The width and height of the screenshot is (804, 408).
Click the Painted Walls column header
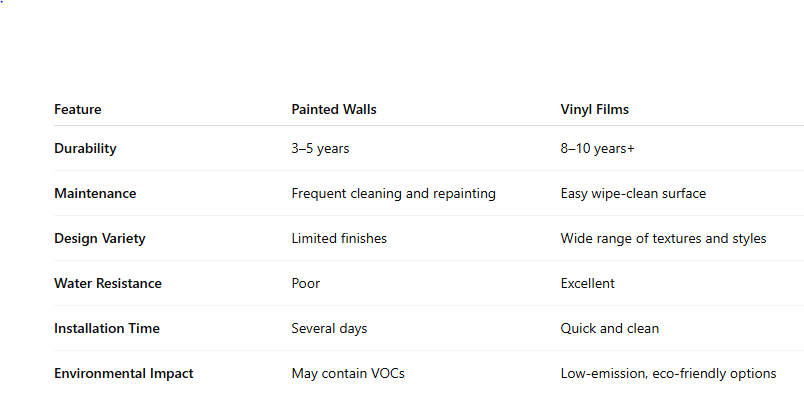tap(332, 109)
